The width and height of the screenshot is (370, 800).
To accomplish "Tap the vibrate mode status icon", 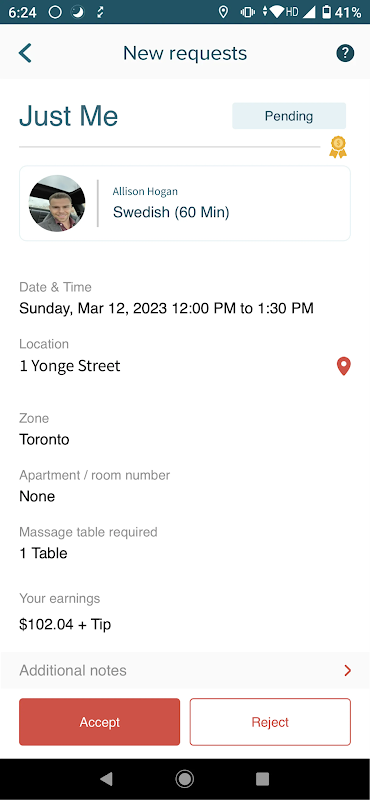I will point(248,12).
